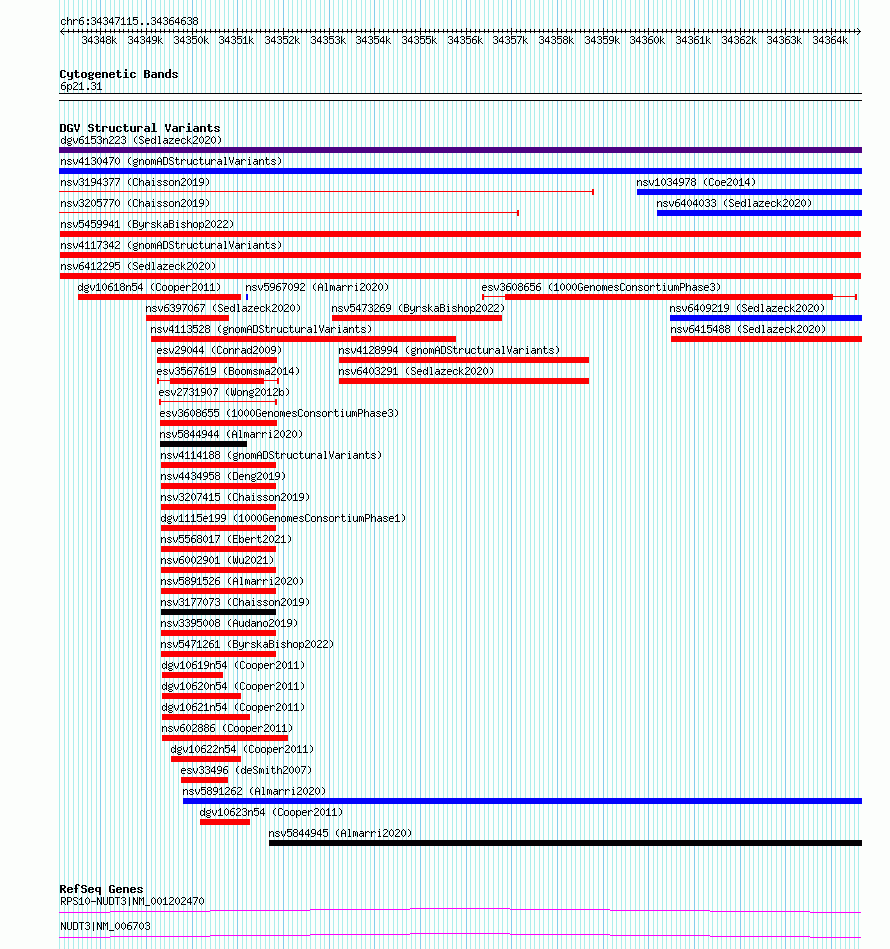Click the nsv3205770 (Chaisson2019) label

tap(135, 203)
